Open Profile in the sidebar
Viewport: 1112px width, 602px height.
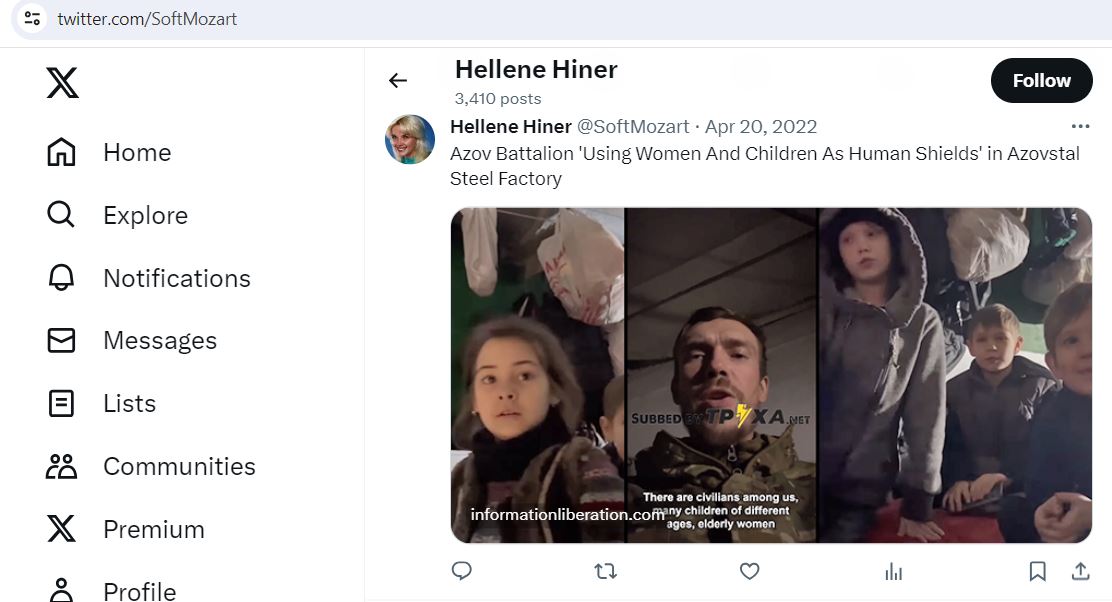coord(111,591)
